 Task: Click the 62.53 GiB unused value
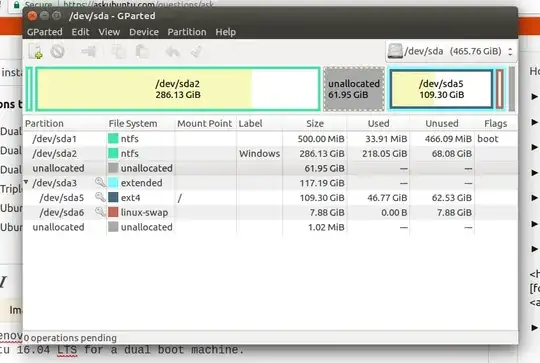tap(452, 198)
